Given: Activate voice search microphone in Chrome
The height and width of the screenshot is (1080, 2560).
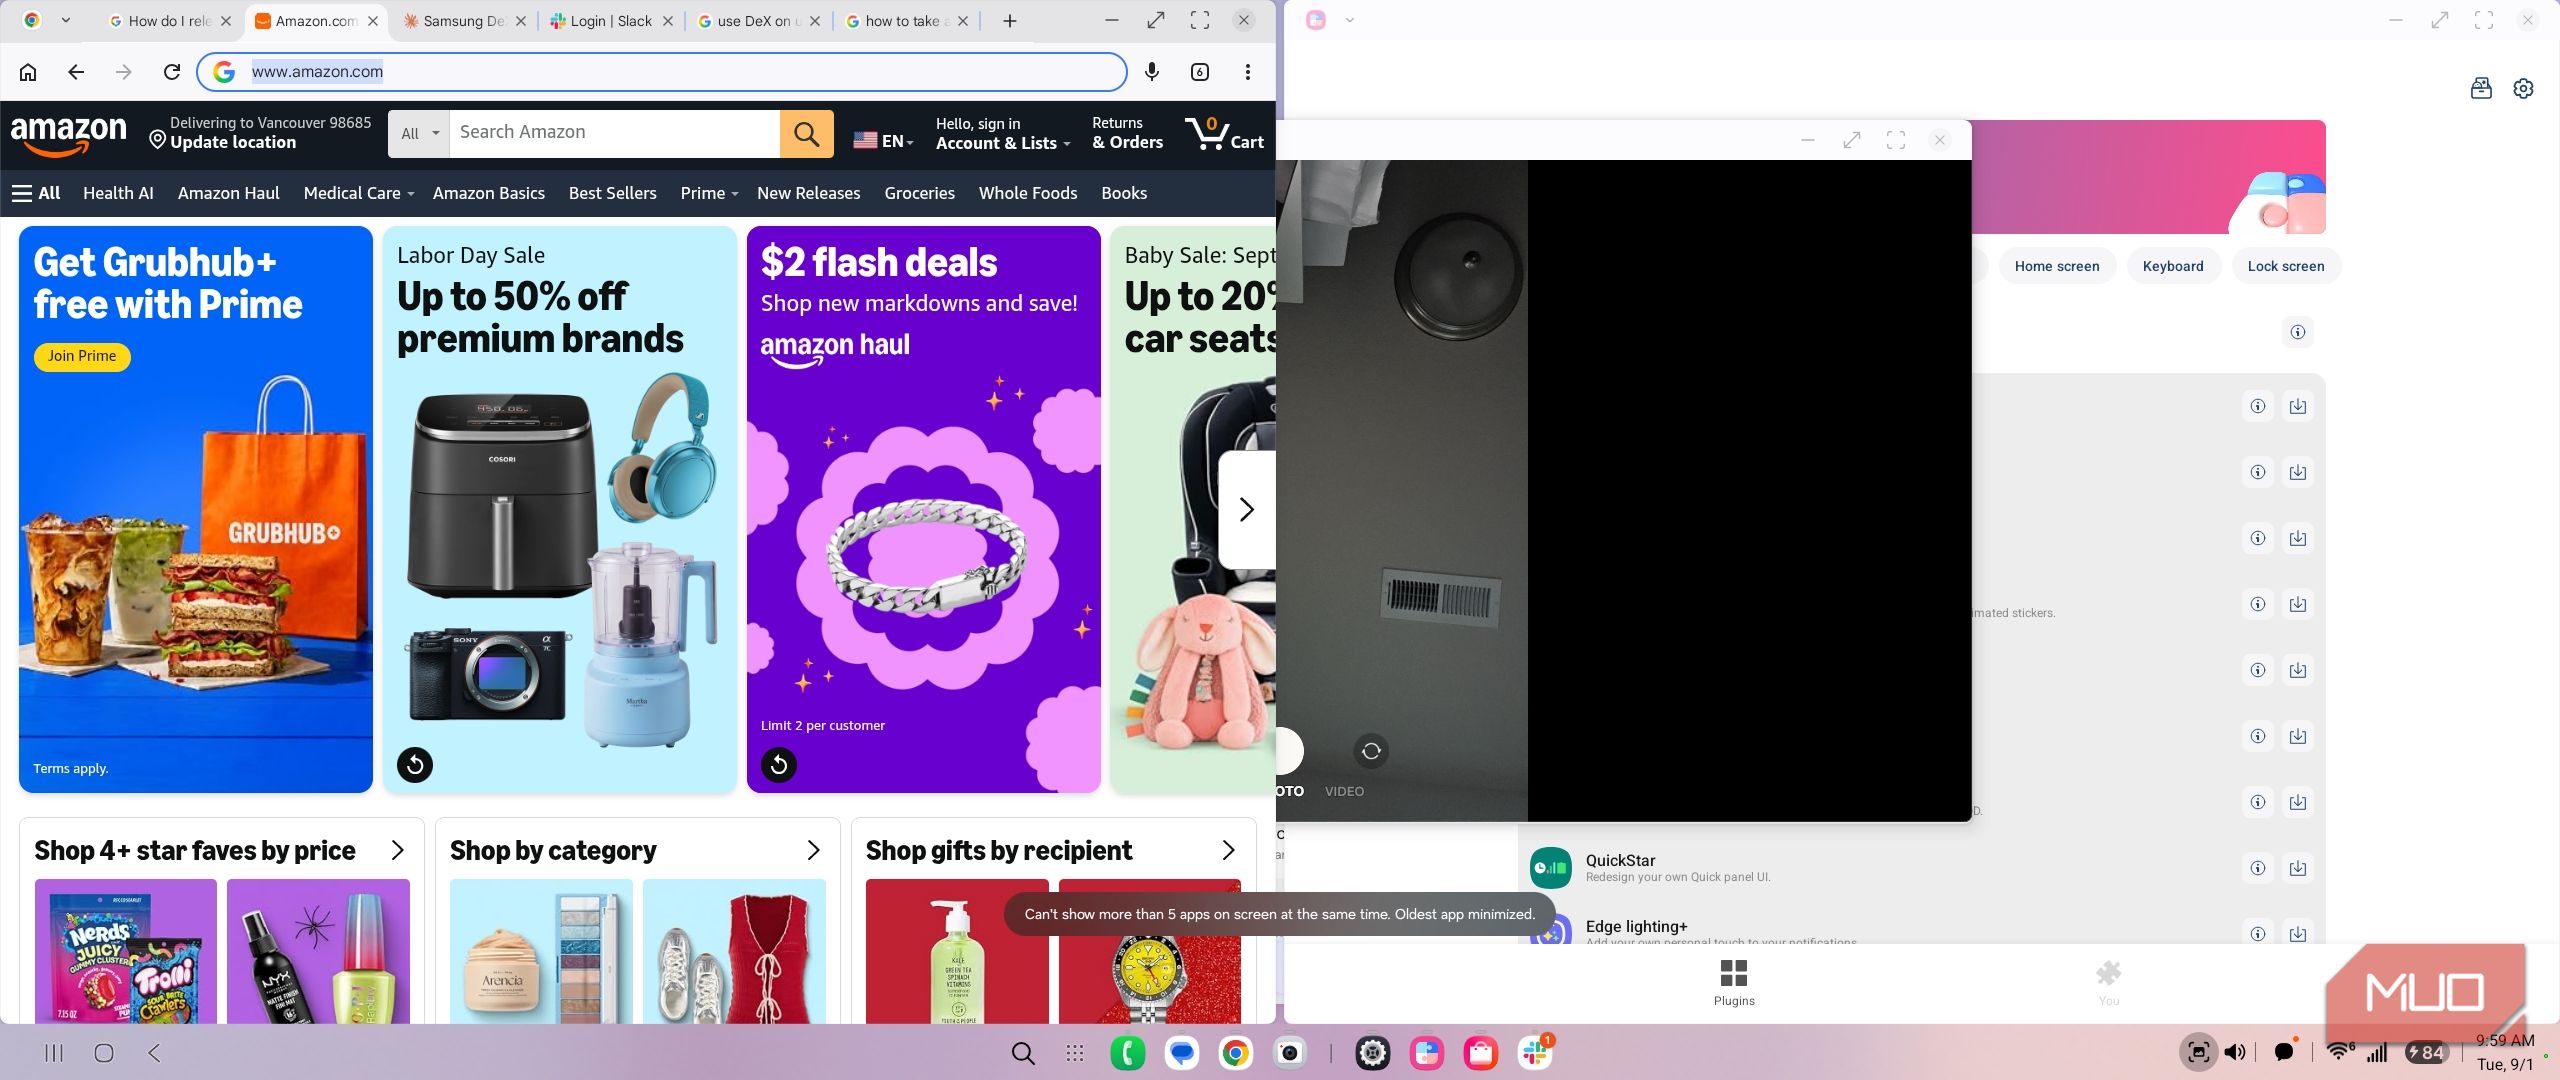Looking at the screenshot, I should pos(1152,72).
